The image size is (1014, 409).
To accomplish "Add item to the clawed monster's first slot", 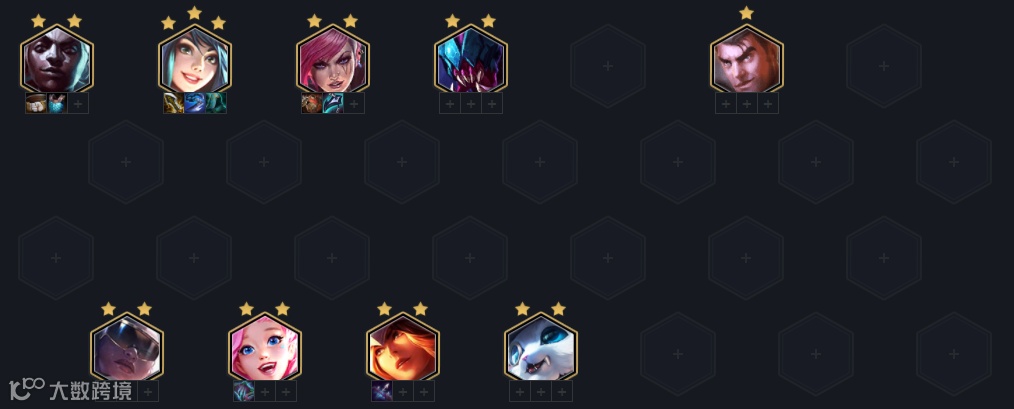I will coord(449,103).
